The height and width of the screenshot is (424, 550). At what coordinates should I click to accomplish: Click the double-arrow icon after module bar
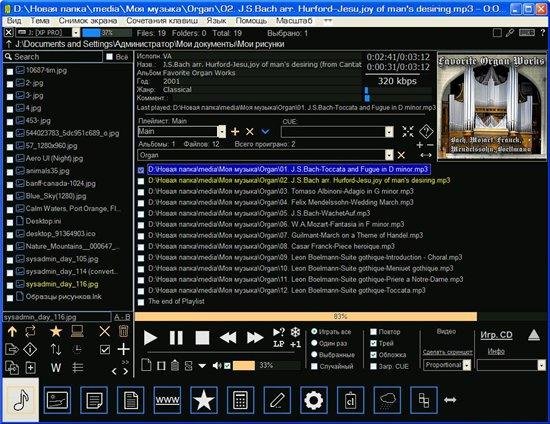point(450,400)
